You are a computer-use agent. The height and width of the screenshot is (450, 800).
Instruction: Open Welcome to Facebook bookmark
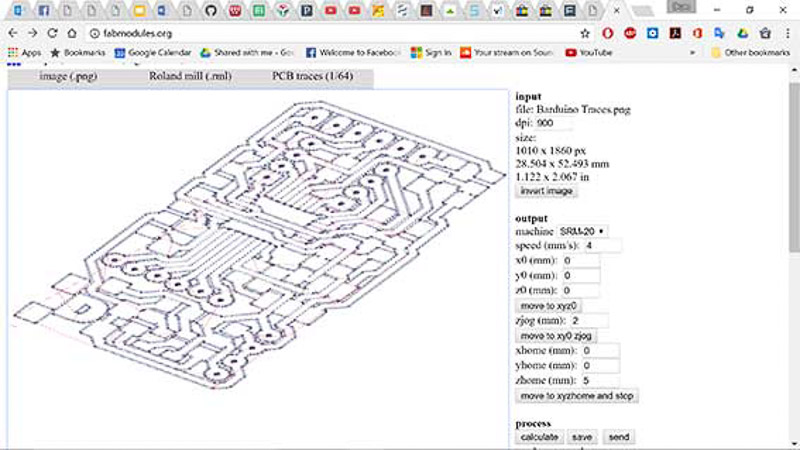click(353, 53)
